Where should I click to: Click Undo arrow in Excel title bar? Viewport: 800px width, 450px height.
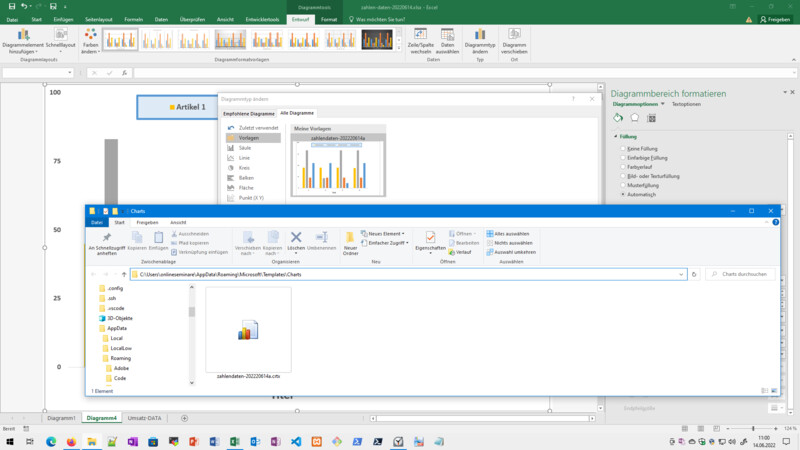[x=23, y=7]
